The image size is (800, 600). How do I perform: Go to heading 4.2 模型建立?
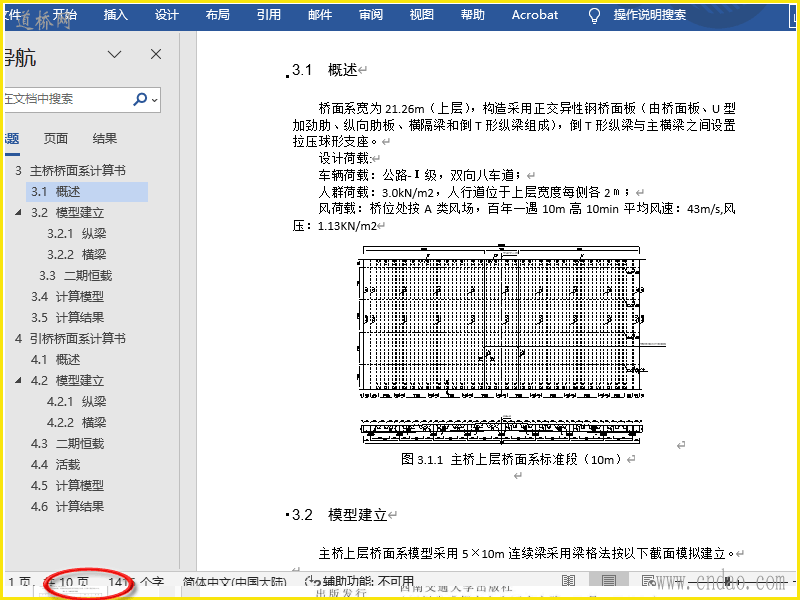coord(67,381)
